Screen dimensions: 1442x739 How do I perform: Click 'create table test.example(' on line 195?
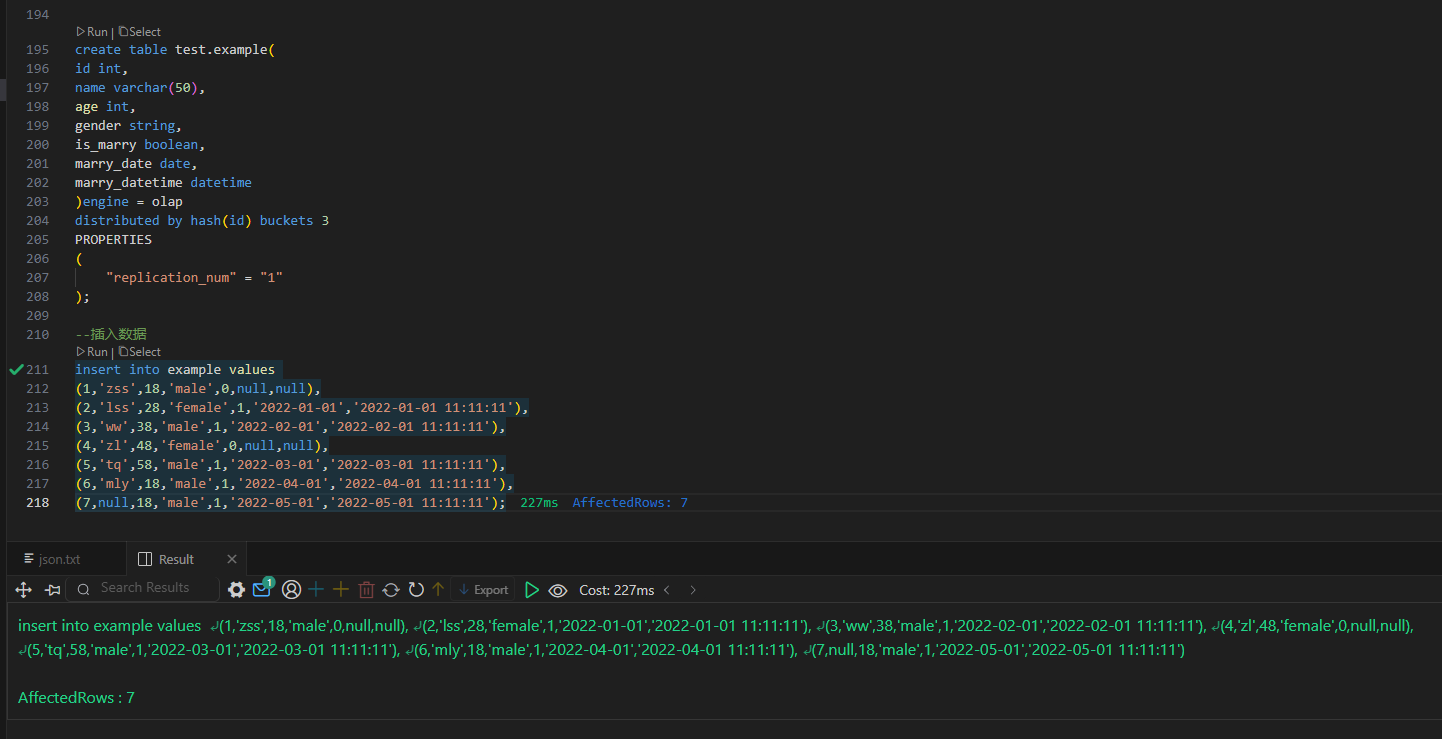click(x=175, y=50)
